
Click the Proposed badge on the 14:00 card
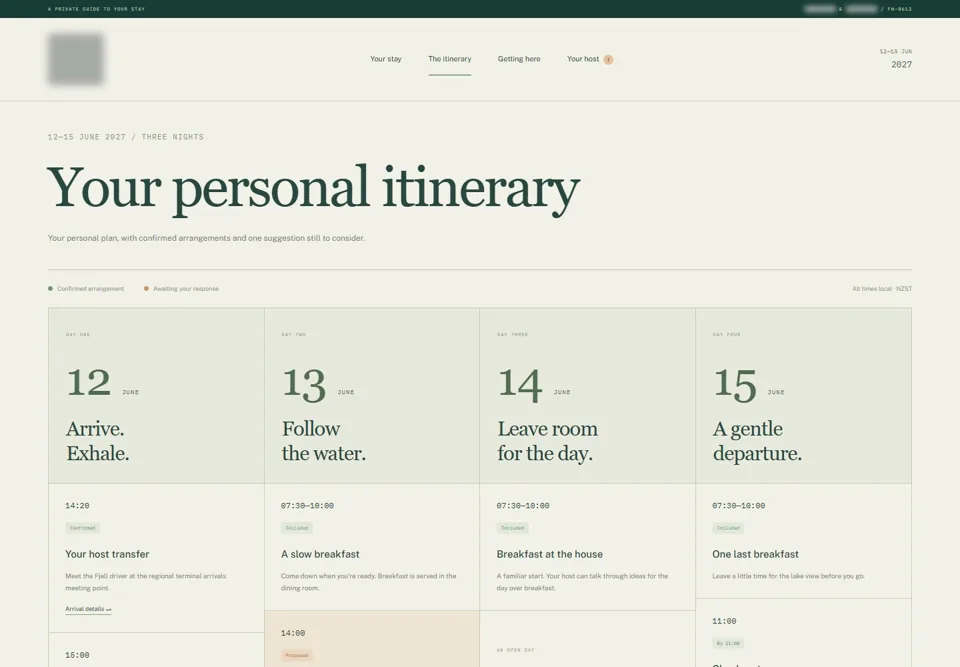pos(297,655)
